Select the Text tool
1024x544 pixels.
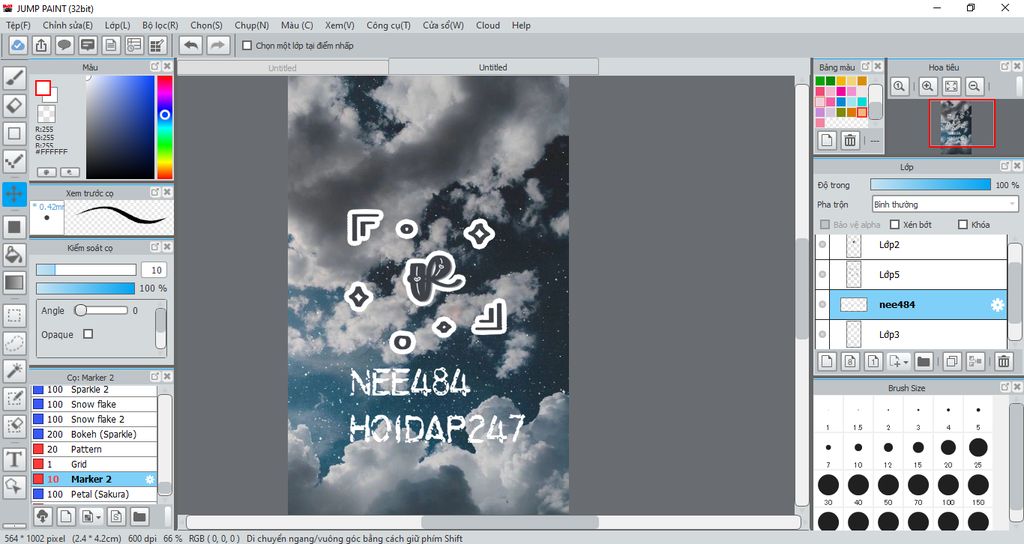[x=14, y=459]
